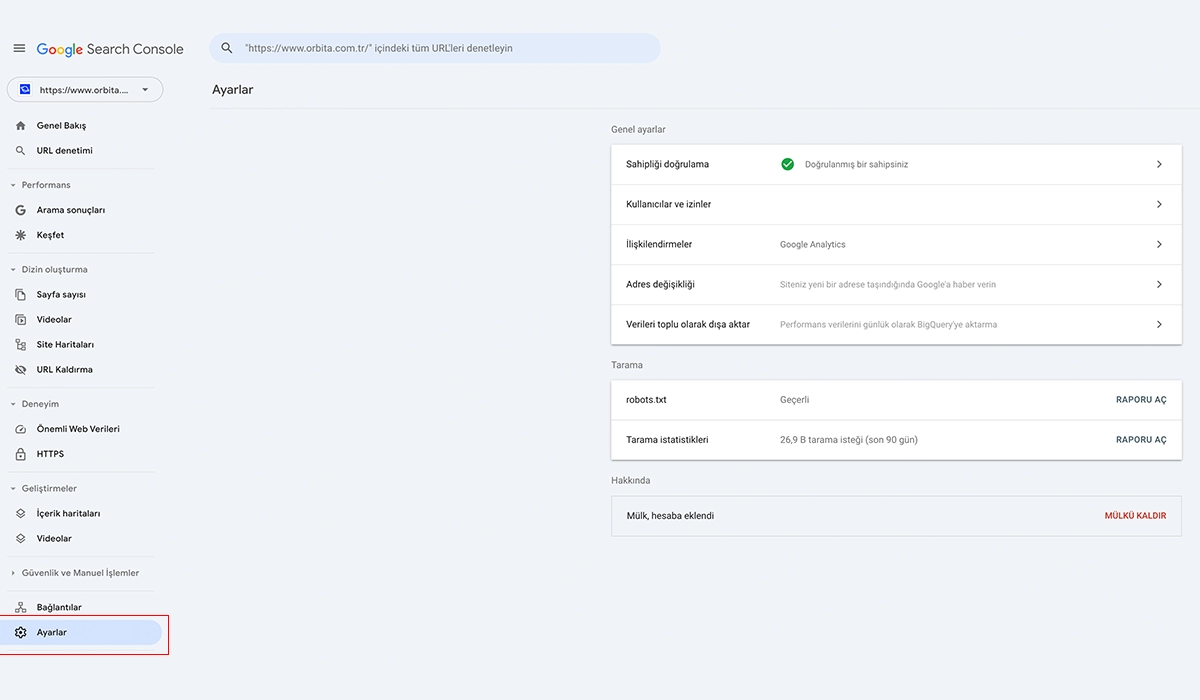Click the padlock icon beside HTTPS
The width and height of the screenshot is (1200, 700).
pos(21,454)
